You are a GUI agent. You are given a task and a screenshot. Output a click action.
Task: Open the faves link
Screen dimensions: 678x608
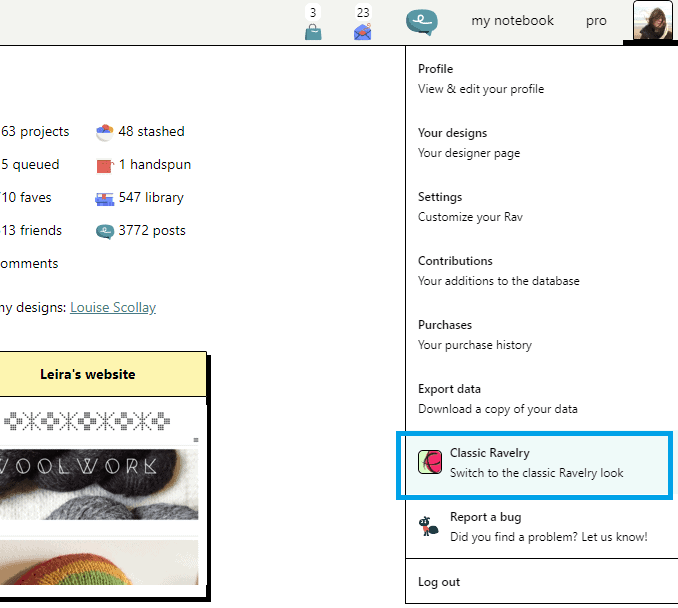click(26, 197)
